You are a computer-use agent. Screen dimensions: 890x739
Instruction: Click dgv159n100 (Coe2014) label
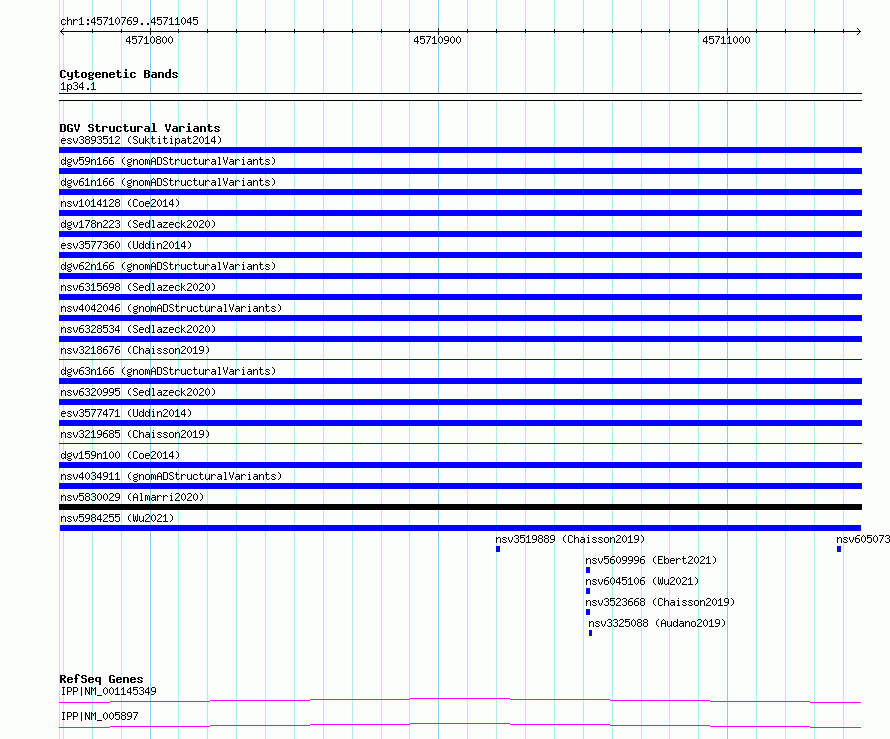[120, 455]
